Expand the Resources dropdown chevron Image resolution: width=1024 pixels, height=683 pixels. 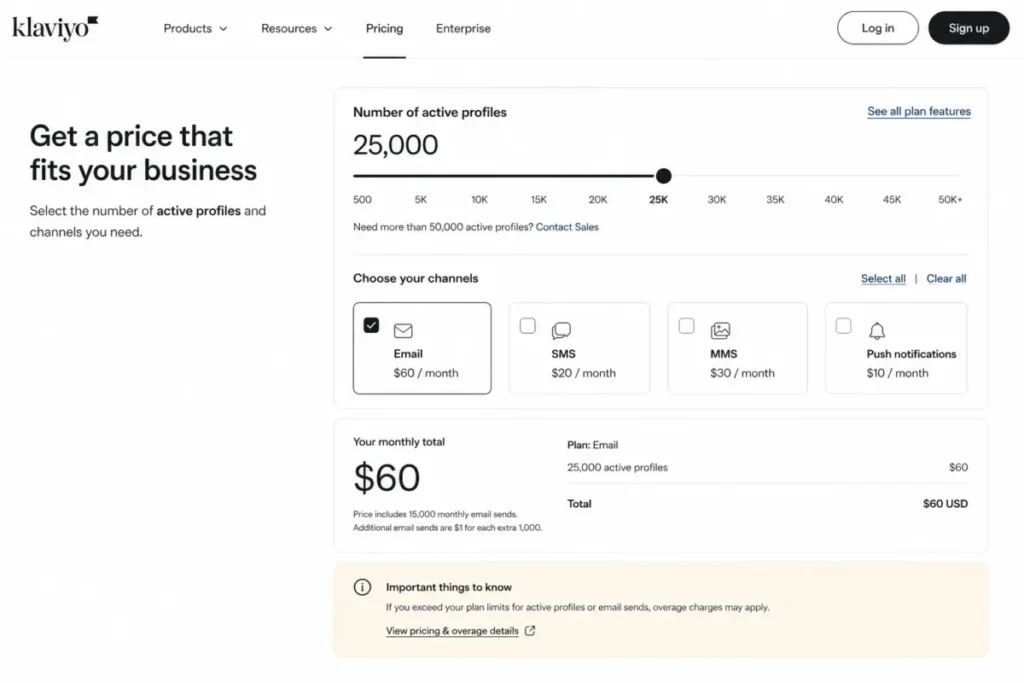328,29
